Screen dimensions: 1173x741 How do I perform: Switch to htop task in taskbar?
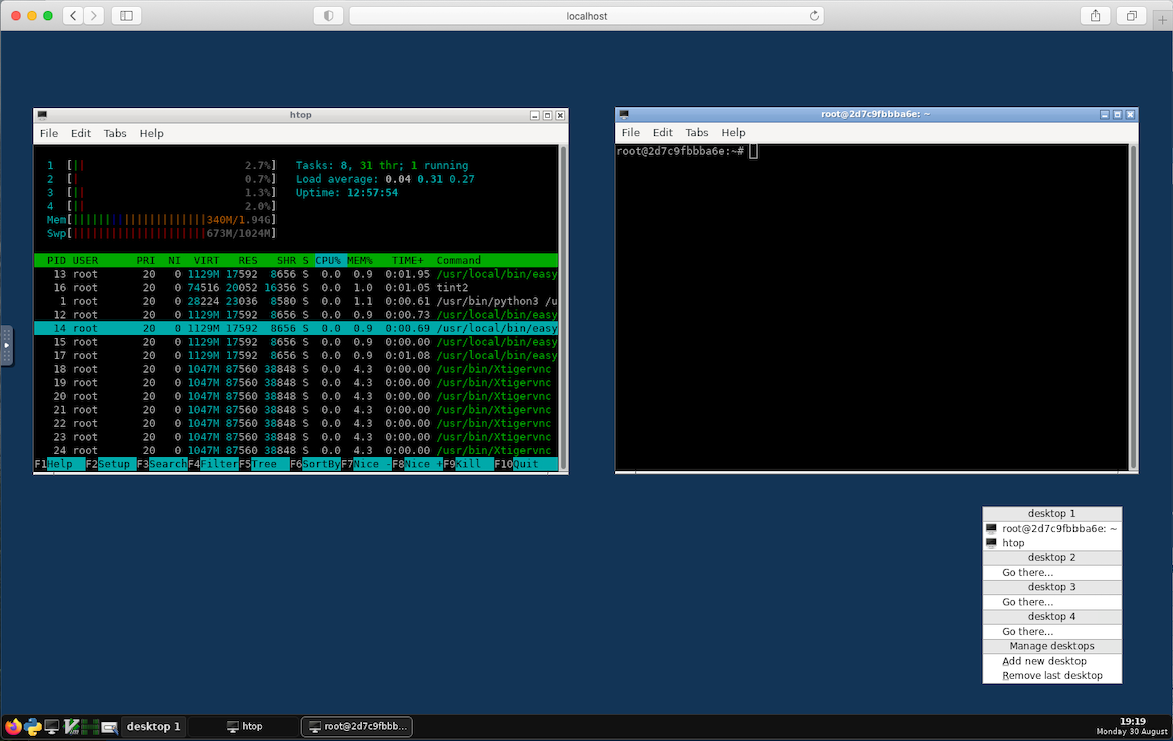244,726
